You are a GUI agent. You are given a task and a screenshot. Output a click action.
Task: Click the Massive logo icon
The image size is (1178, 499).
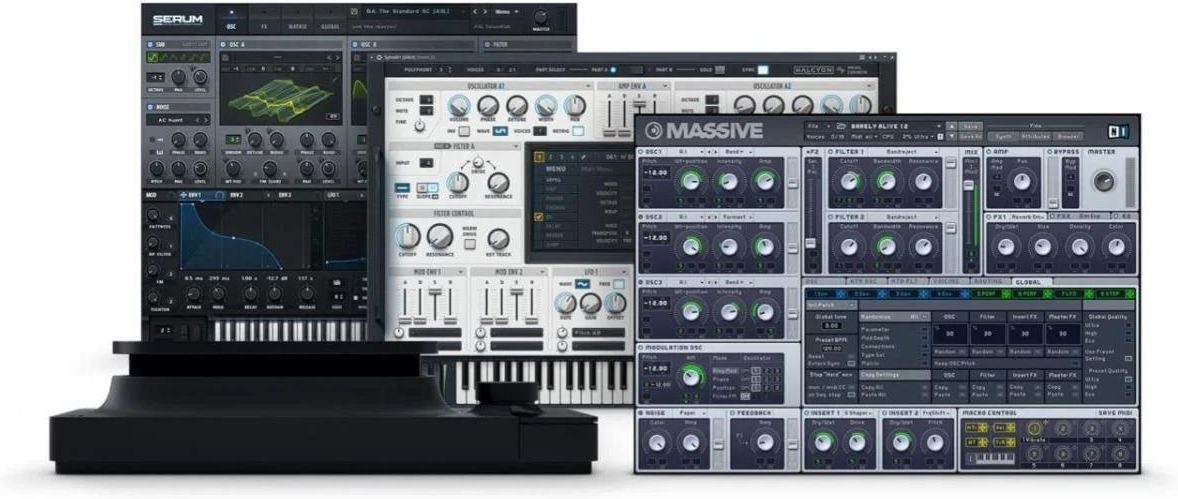pyautogui.click(x=654, y=130)
